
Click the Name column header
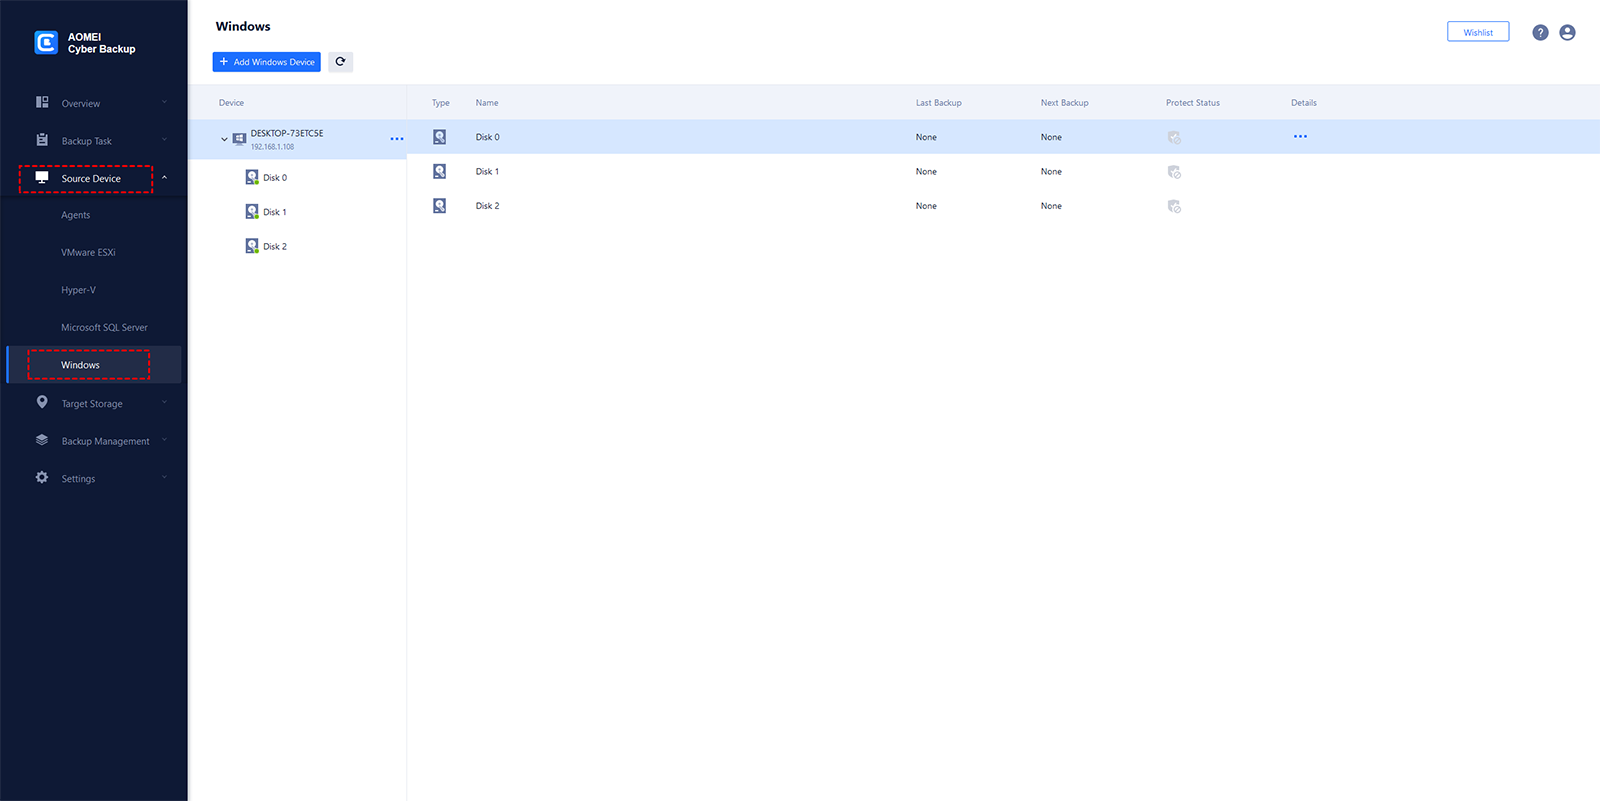(487, 103)
